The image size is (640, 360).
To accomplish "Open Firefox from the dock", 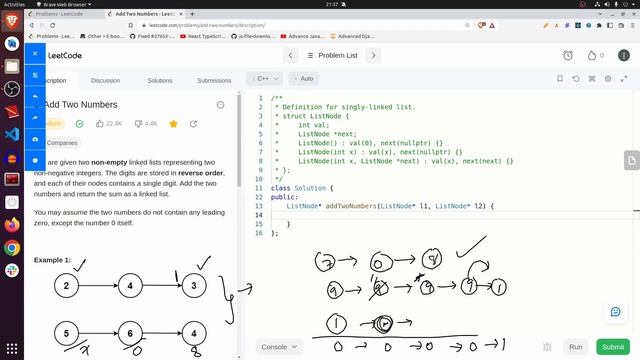I will [x=12, y=225].
